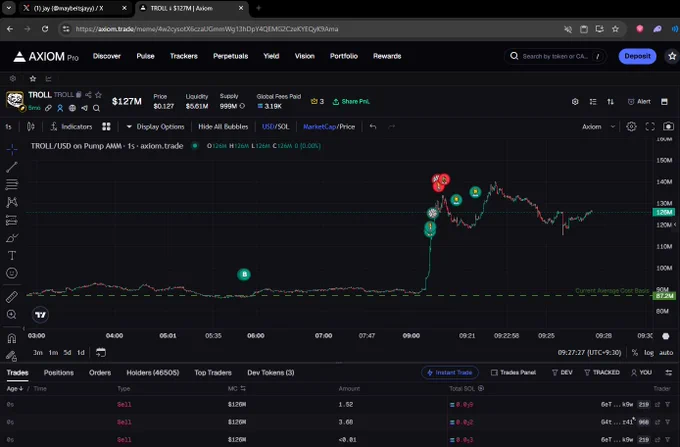Image resolution: width=680 pixels, height=447 pixels.
Task: Click Share PnL
Action: (352, 101)
